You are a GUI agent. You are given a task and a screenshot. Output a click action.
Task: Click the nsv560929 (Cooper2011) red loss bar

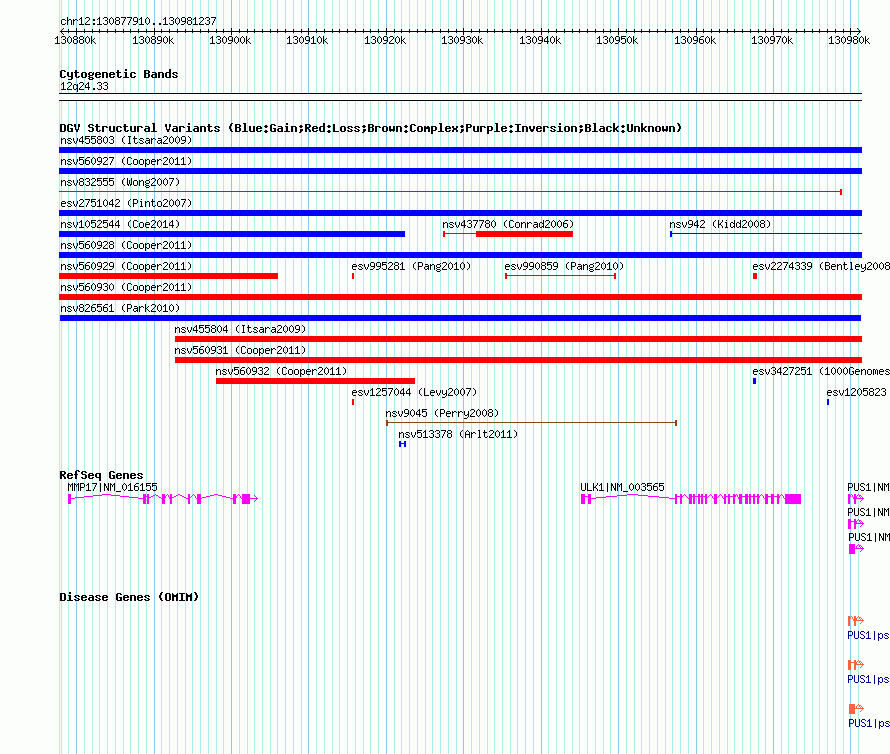[x=169, y=276]
